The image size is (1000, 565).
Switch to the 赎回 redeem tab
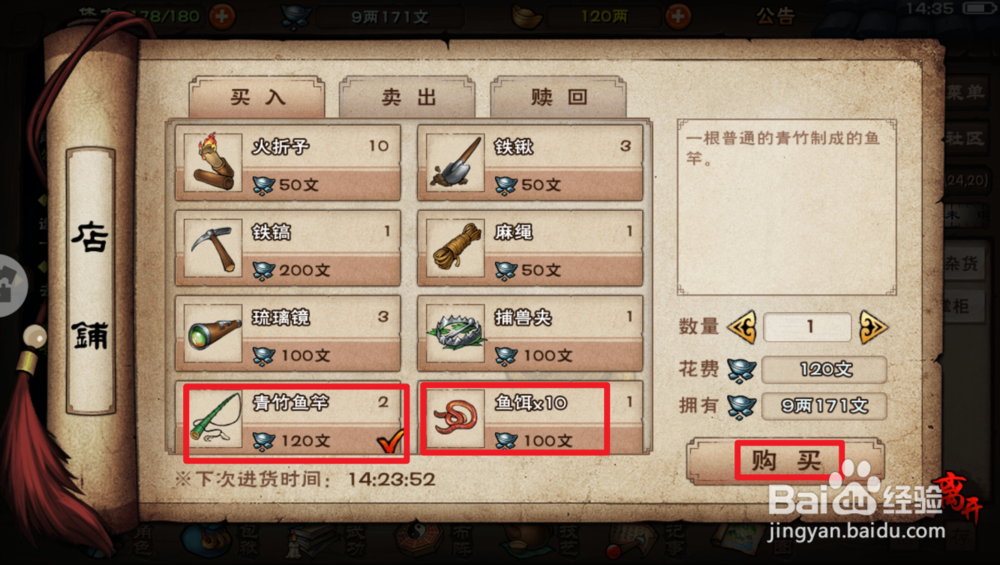click(559, 97)
